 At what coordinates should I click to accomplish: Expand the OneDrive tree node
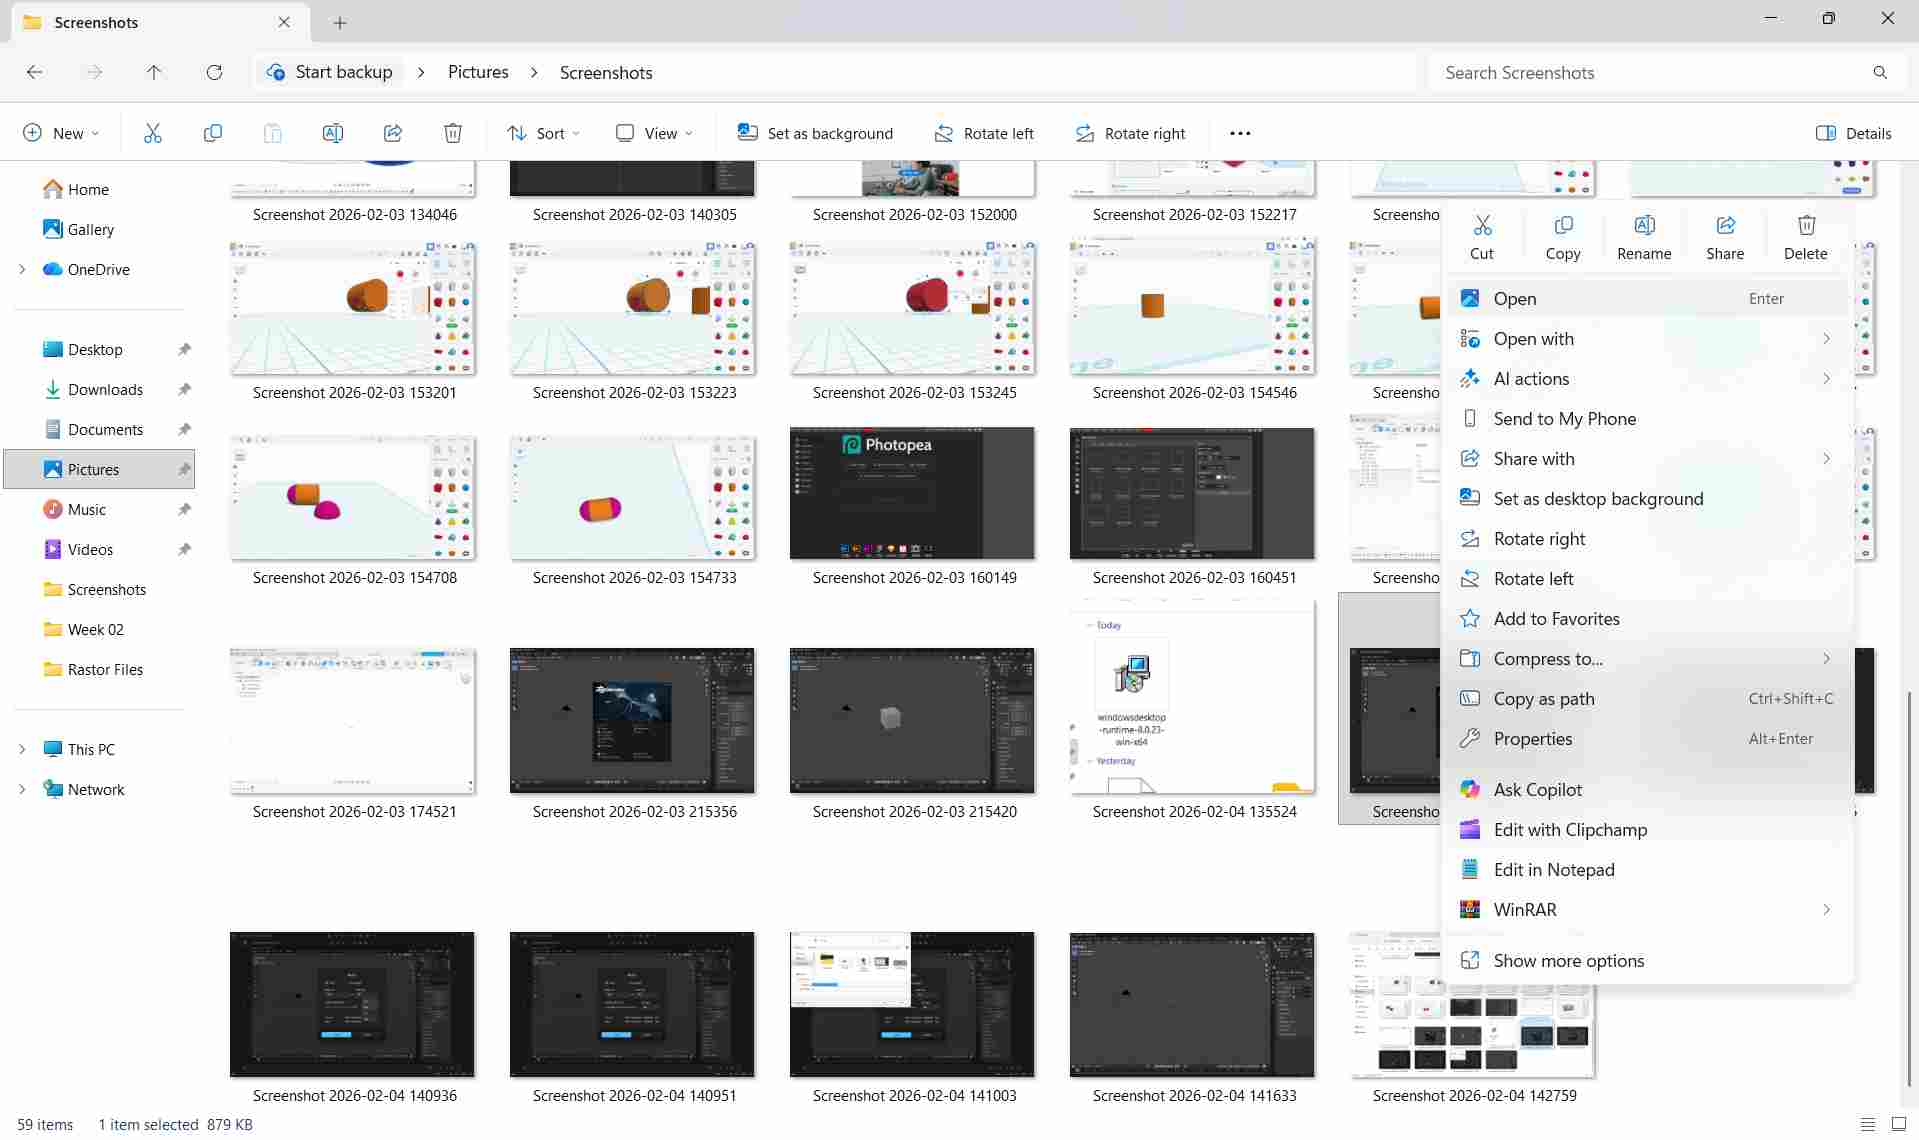(x=22, y=269)
